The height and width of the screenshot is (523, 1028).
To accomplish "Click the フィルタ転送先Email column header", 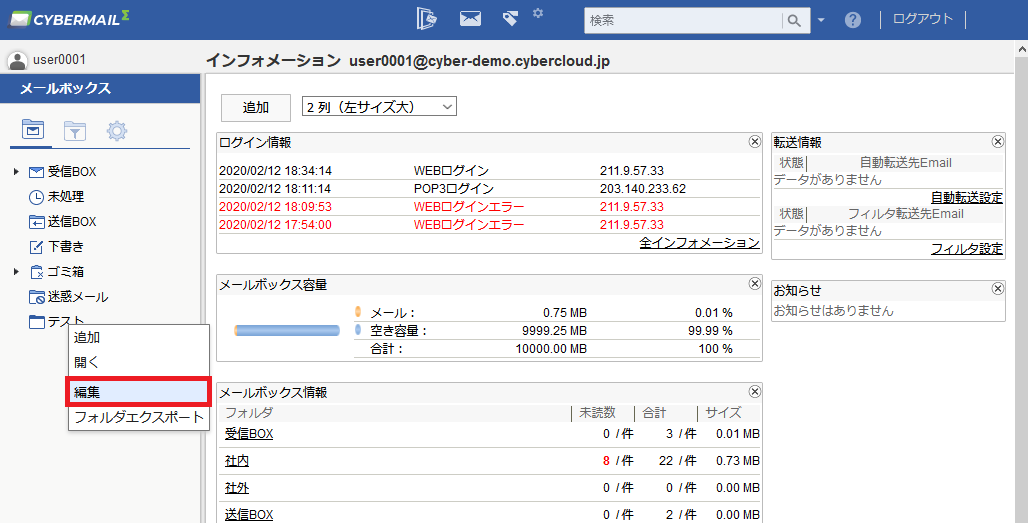I will 905,214.
